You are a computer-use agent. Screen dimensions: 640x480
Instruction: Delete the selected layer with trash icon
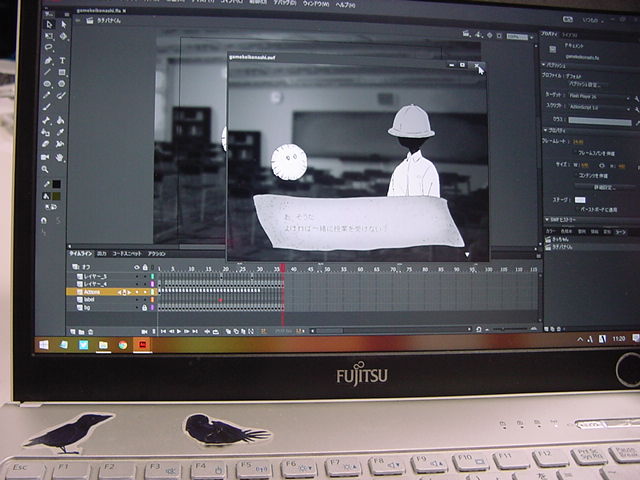pos(91,332)
